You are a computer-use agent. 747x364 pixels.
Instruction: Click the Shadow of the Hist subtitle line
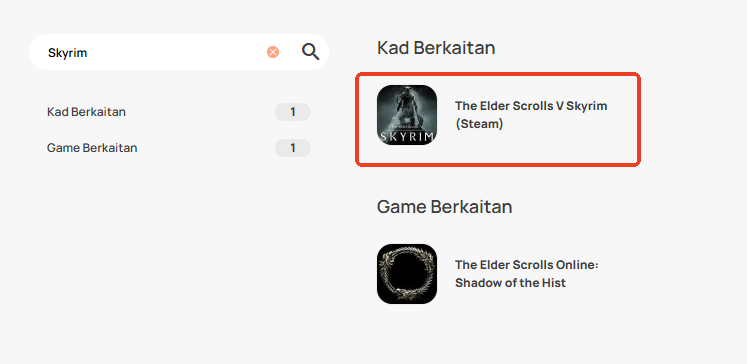click(510, 283)
